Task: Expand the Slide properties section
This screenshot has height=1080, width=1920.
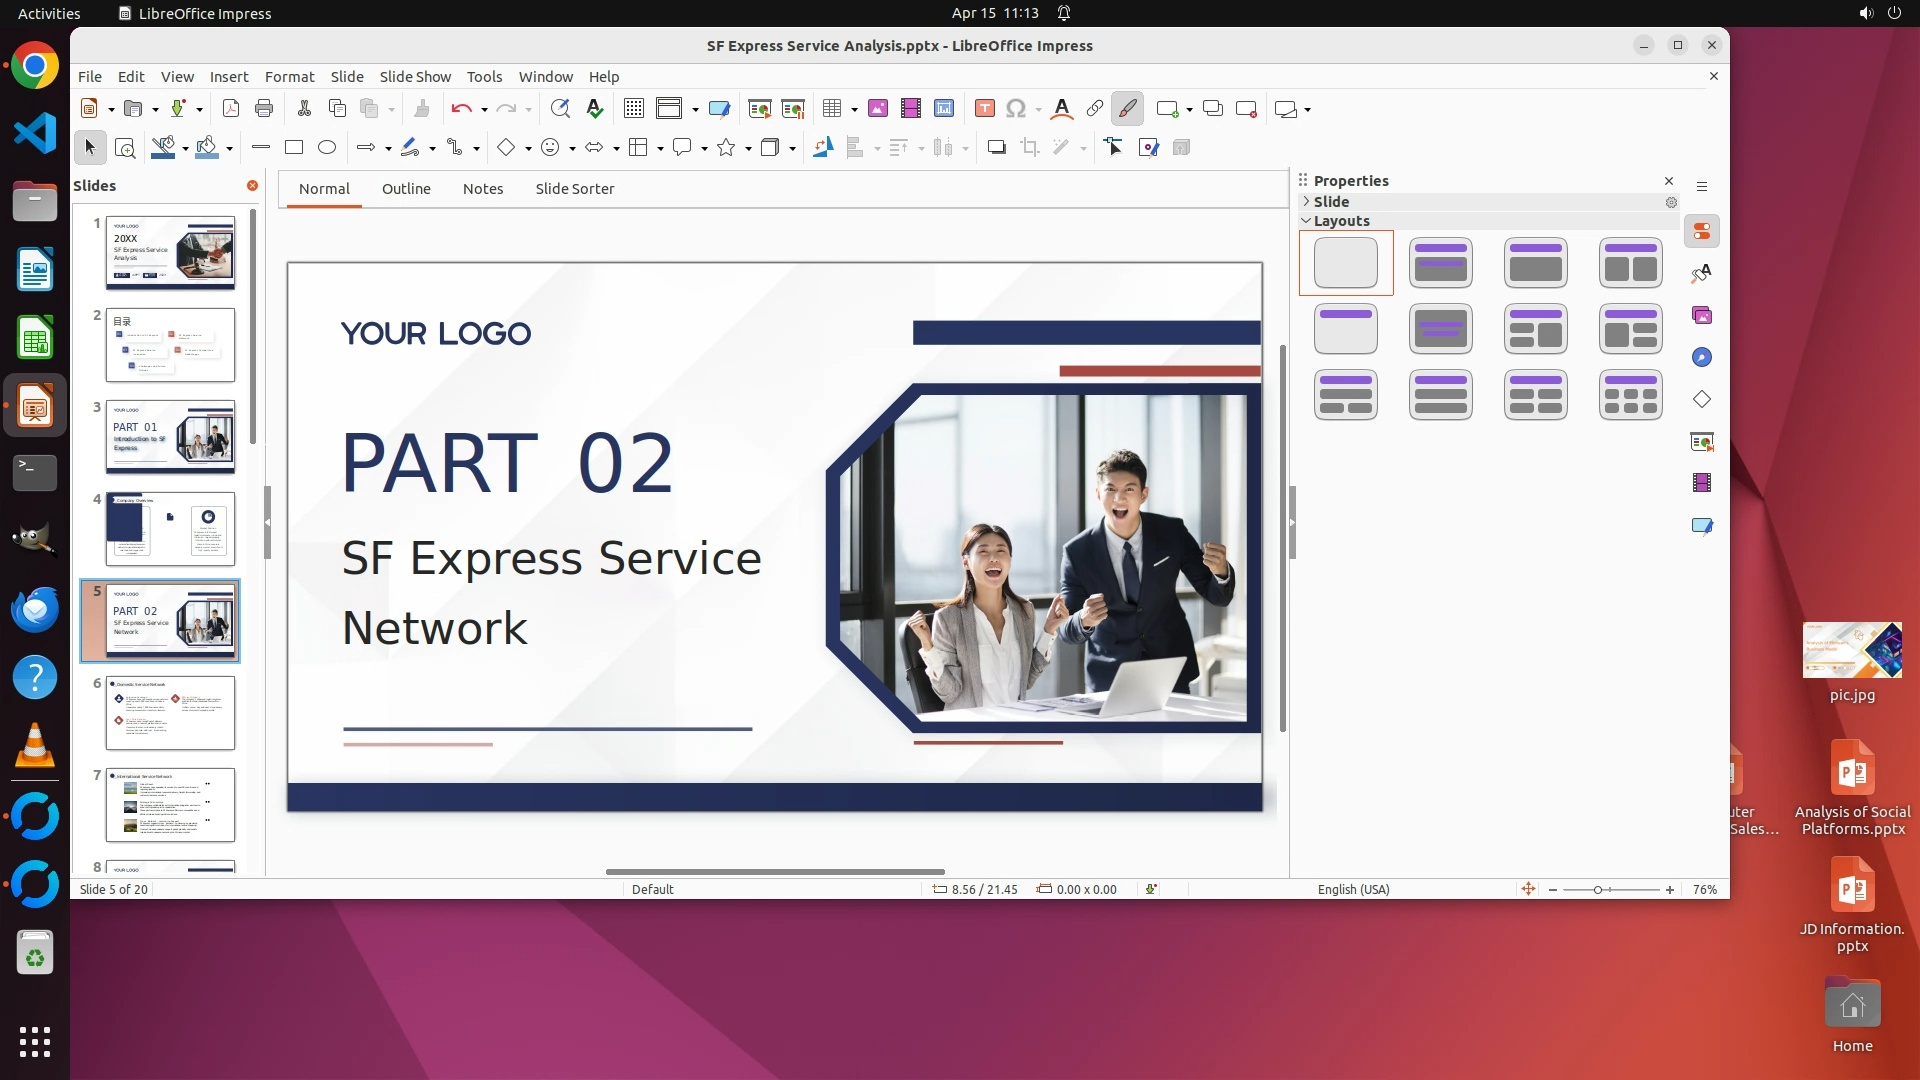Action: (1306, 202)
